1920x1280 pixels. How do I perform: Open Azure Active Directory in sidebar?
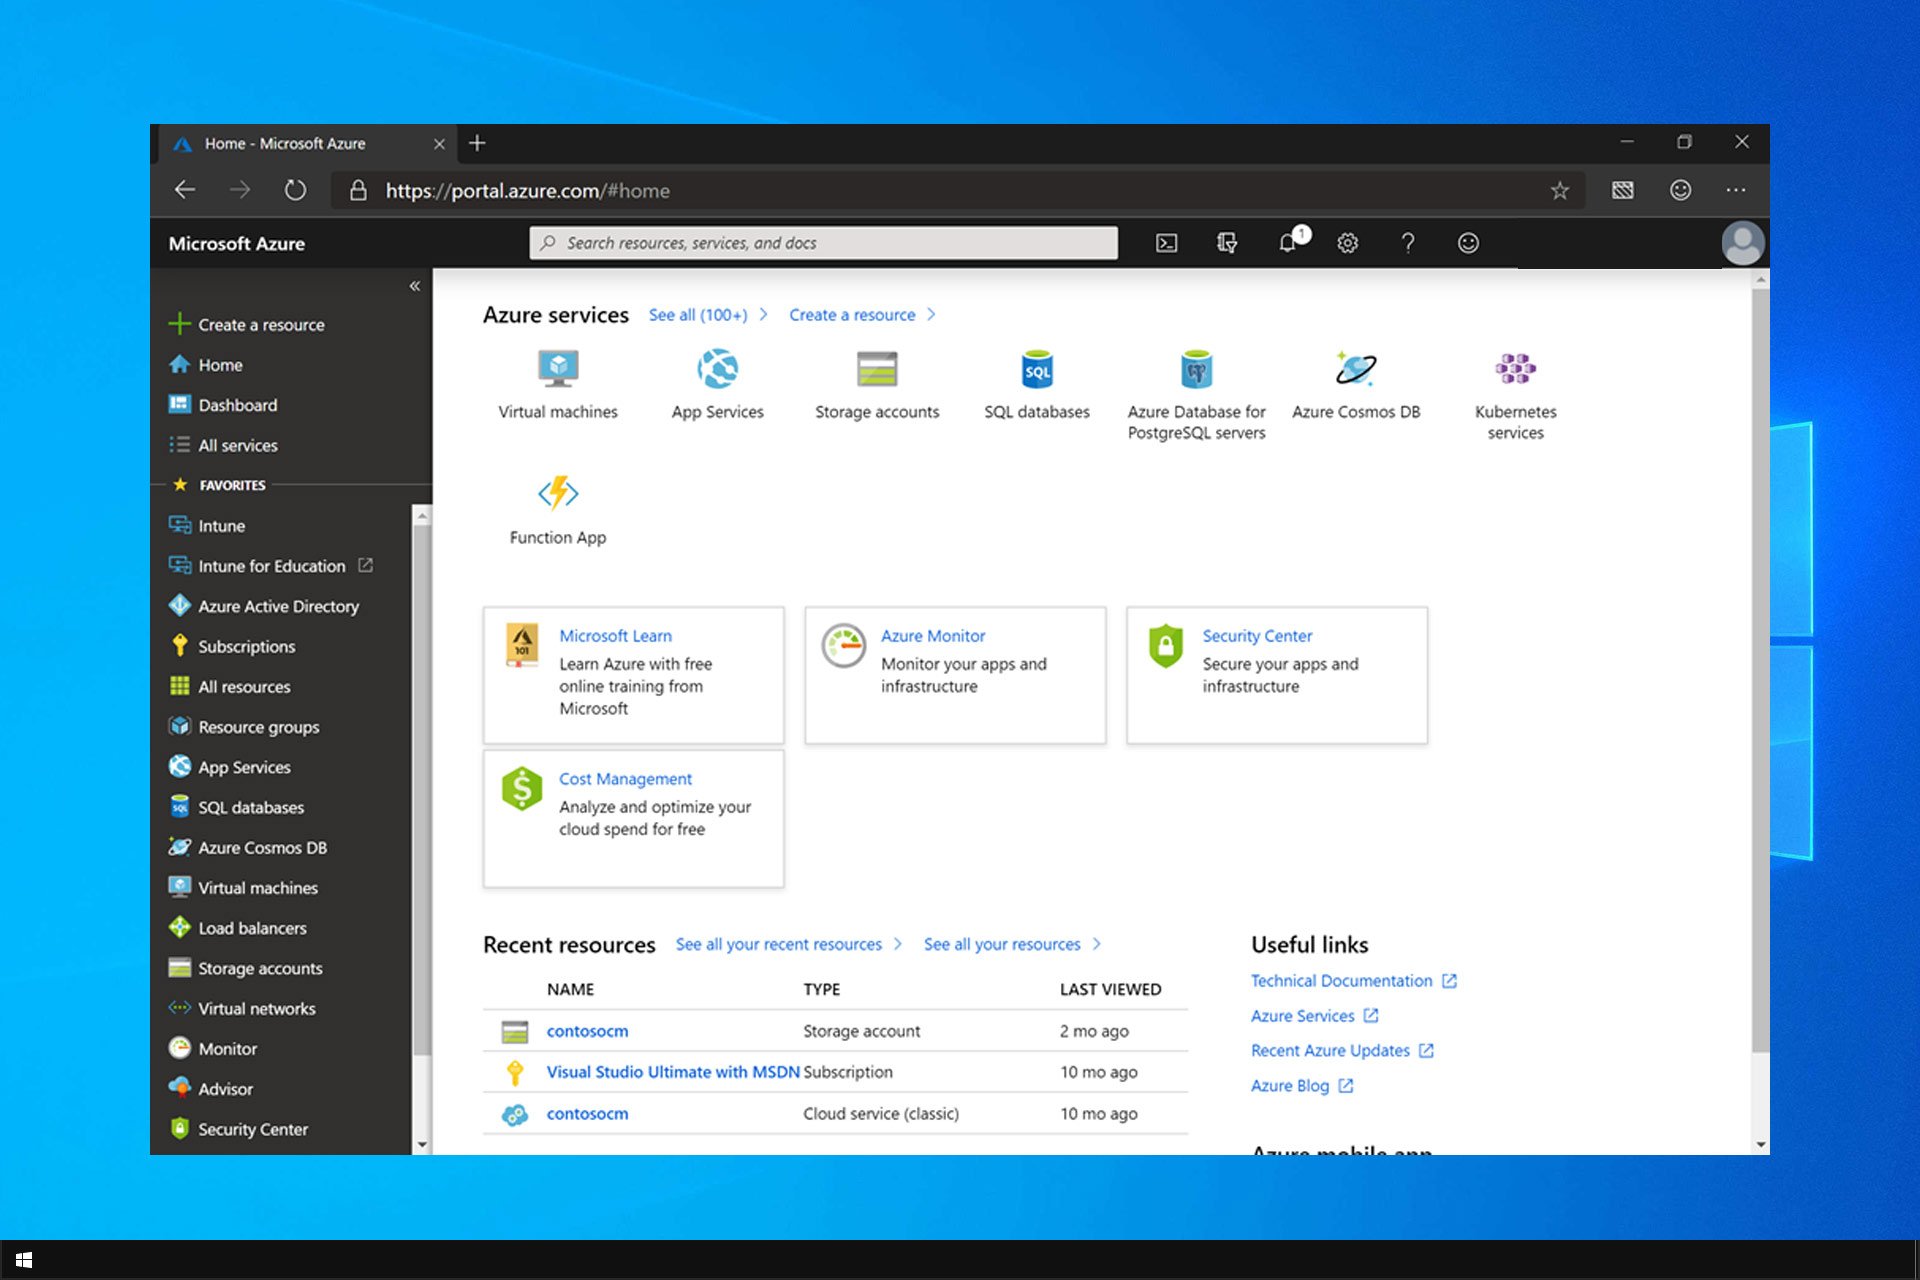pyautogui.click(x=264, y=606)
